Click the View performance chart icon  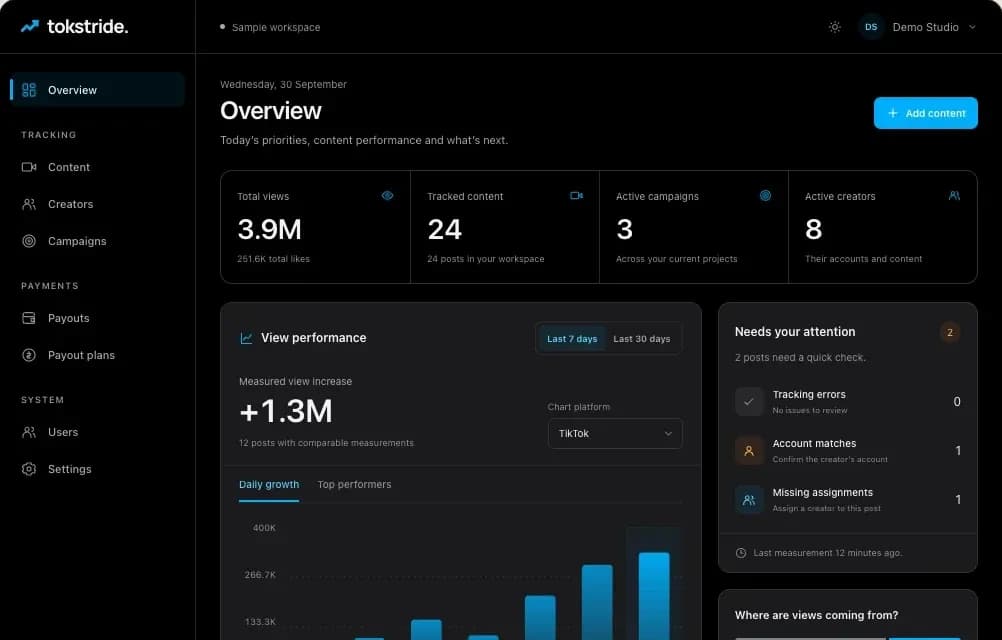[x=246, y=338]
